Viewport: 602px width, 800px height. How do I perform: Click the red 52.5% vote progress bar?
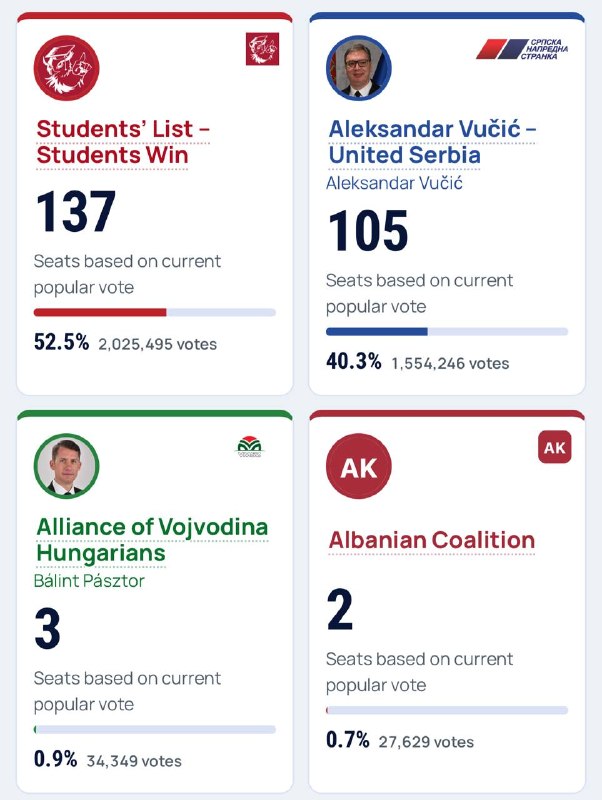[x=155, y=312]
